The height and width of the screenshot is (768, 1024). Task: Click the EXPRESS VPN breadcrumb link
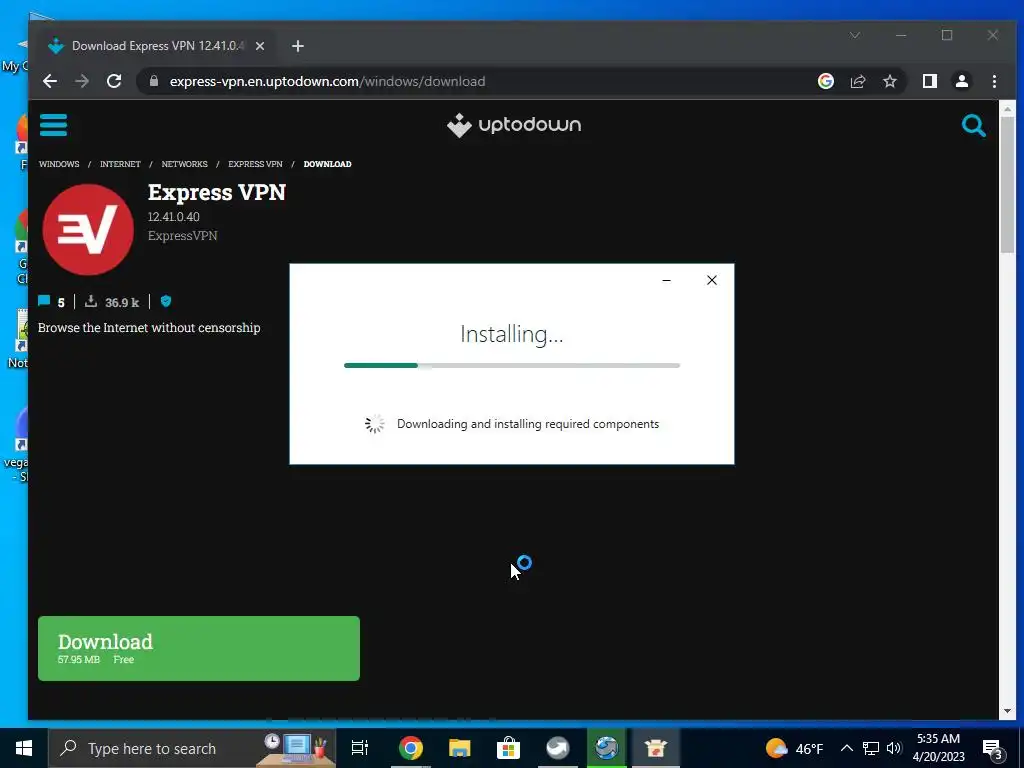[x=255, y=164]
